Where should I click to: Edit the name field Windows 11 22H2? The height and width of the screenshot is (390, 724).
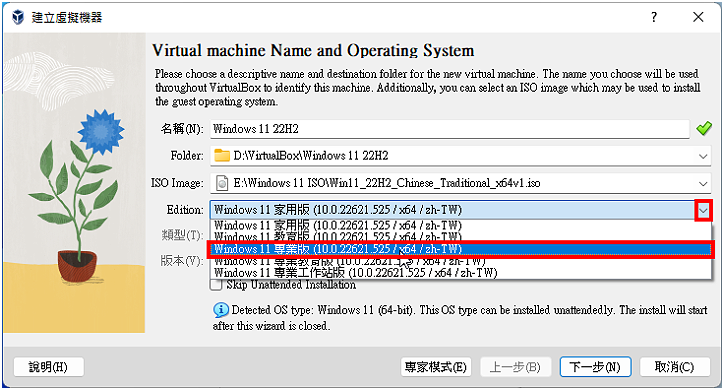pyautogui.click(x=450, y=129)
